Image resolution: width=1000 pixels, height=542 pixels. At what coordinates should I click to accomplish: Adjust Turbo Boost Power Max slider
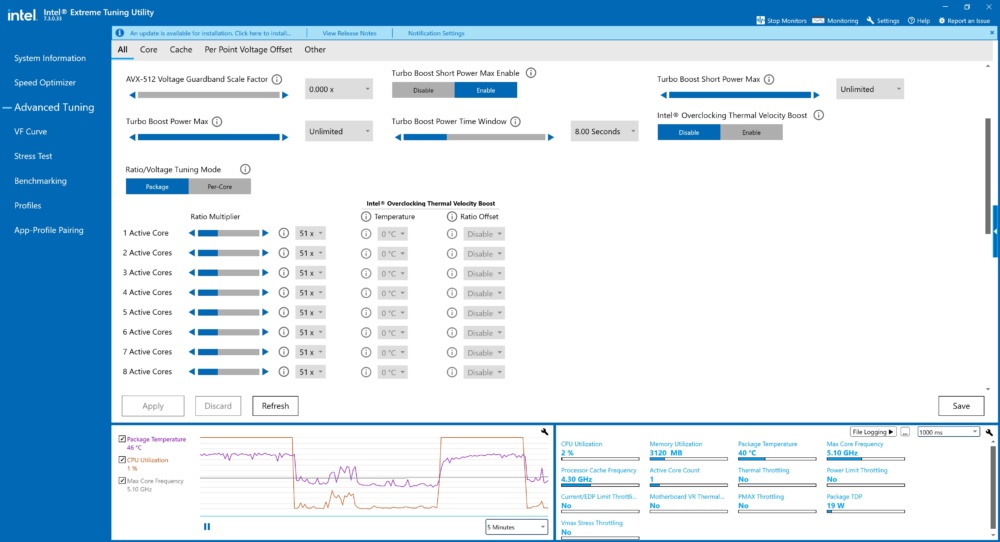point(209,137)
